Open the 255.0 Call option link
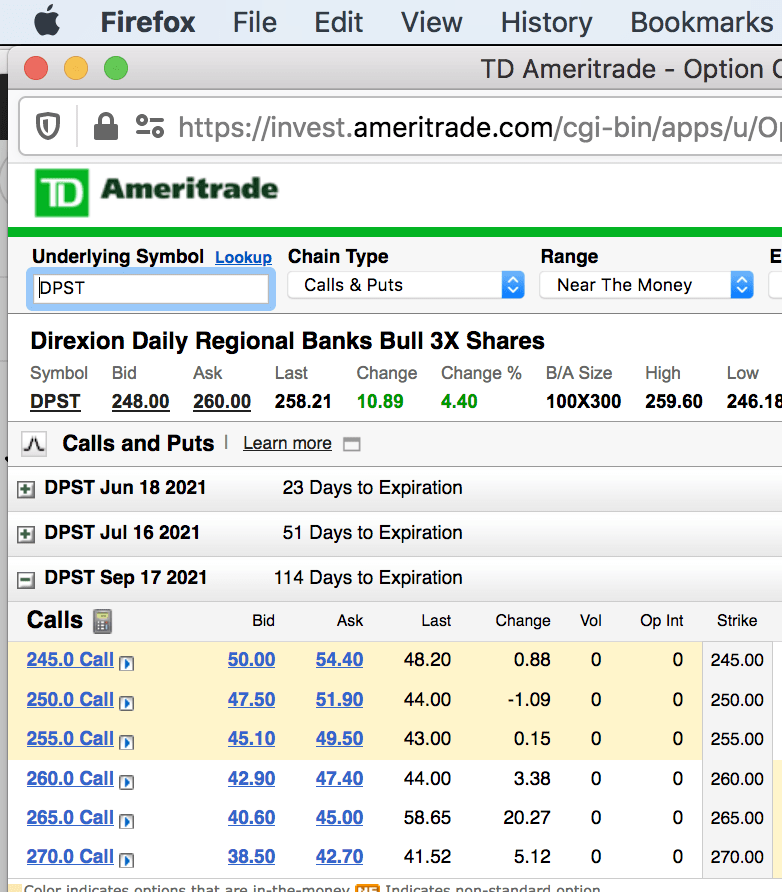Image resolution: width=782 pixels, height=892 pixels. [x=70, y=738]
